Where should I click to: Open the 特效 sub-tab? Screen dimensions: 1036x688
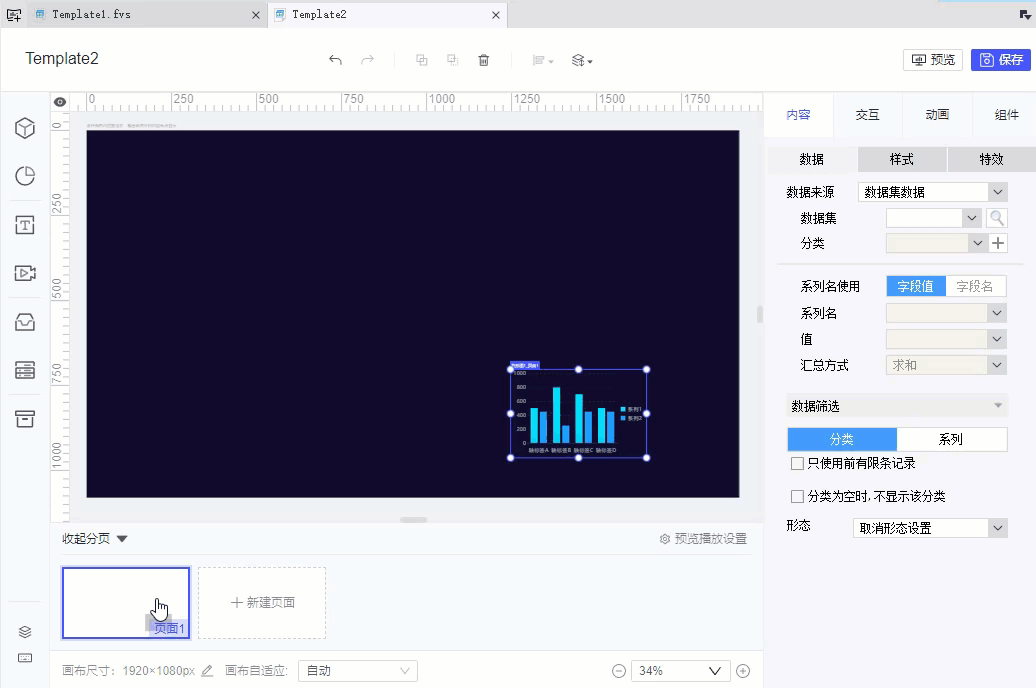click(x=991, y=159)
